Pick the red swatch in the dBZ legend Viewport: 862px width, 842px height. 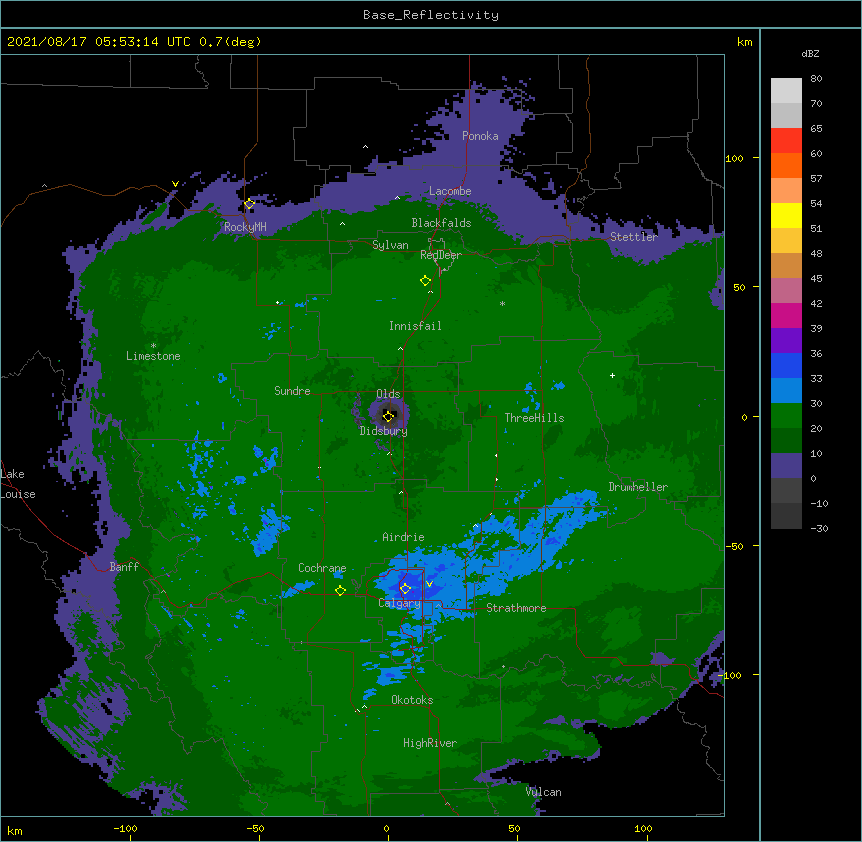coord(786,141)
